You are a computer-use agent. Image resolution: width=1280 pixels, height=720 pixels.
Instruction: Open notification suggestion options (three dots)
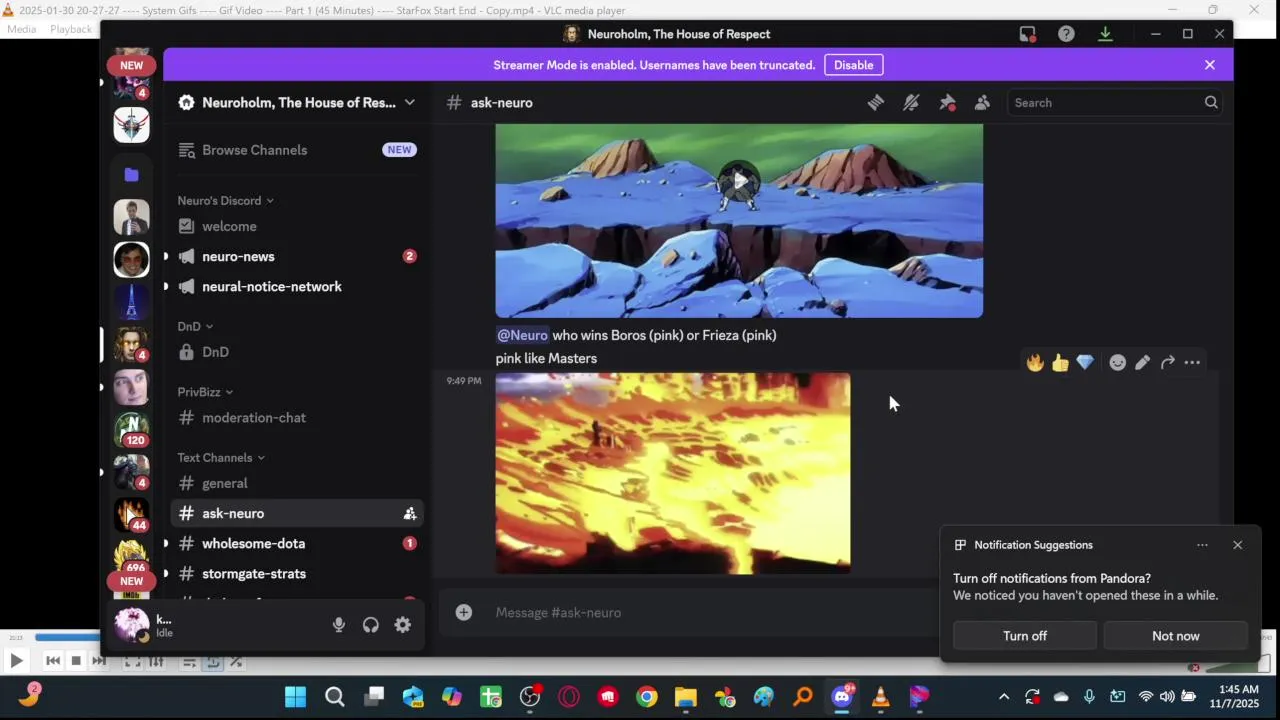1202,545
